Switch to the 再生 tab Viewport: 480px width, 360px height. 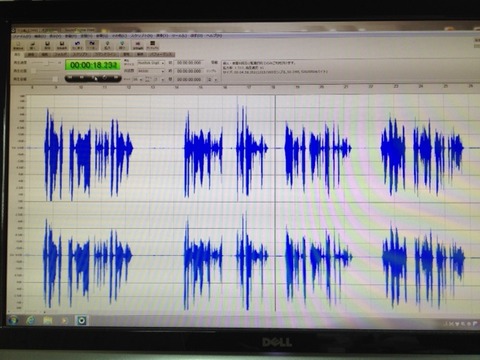tap(17, 55)
